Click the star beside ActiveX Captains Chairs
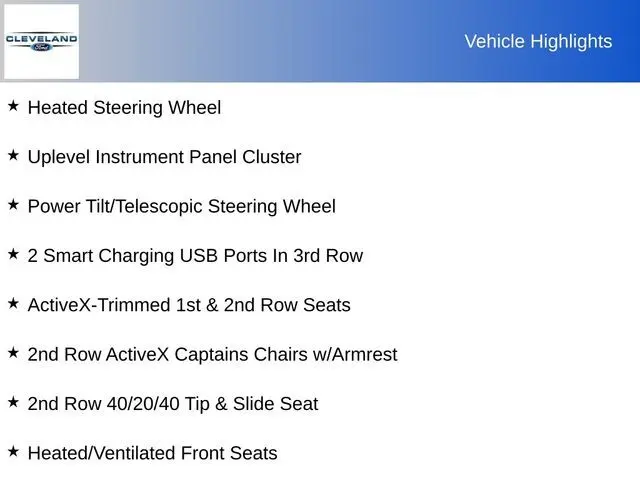The width and height of the screenshot is (640, 480). [x=13, y=353]
